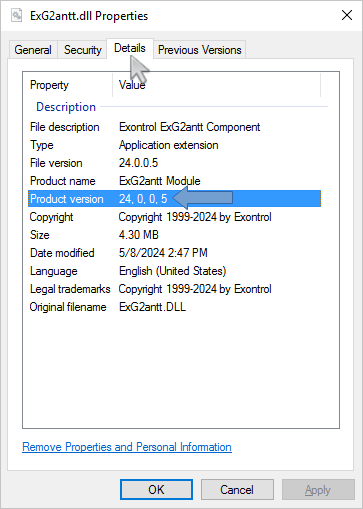Select the Language property label
This screenshot has height=509, width=363.
pos(54,271)
